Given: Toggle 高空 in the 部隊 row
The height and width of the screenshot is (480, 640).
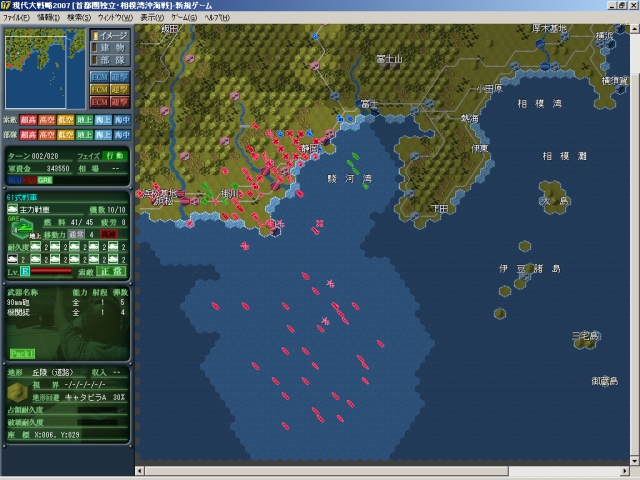Looking at the screenshot, I should point(47,135).
